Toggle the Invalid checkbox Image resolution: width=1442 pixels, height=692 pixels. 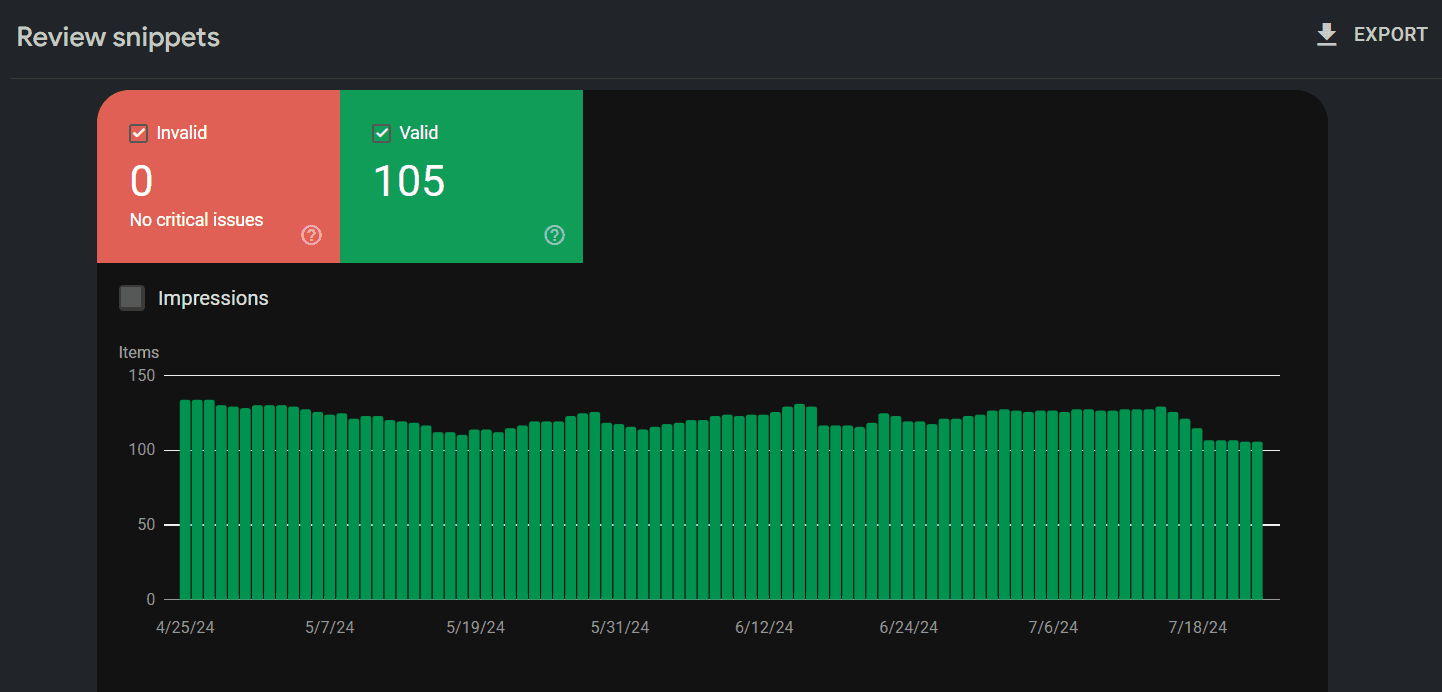(x=139, y=133)
